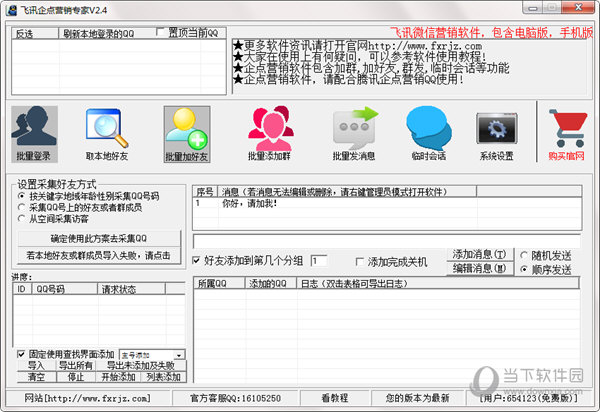Click the 日志 log column header
The image size is (600, 412).
[438, 283]
